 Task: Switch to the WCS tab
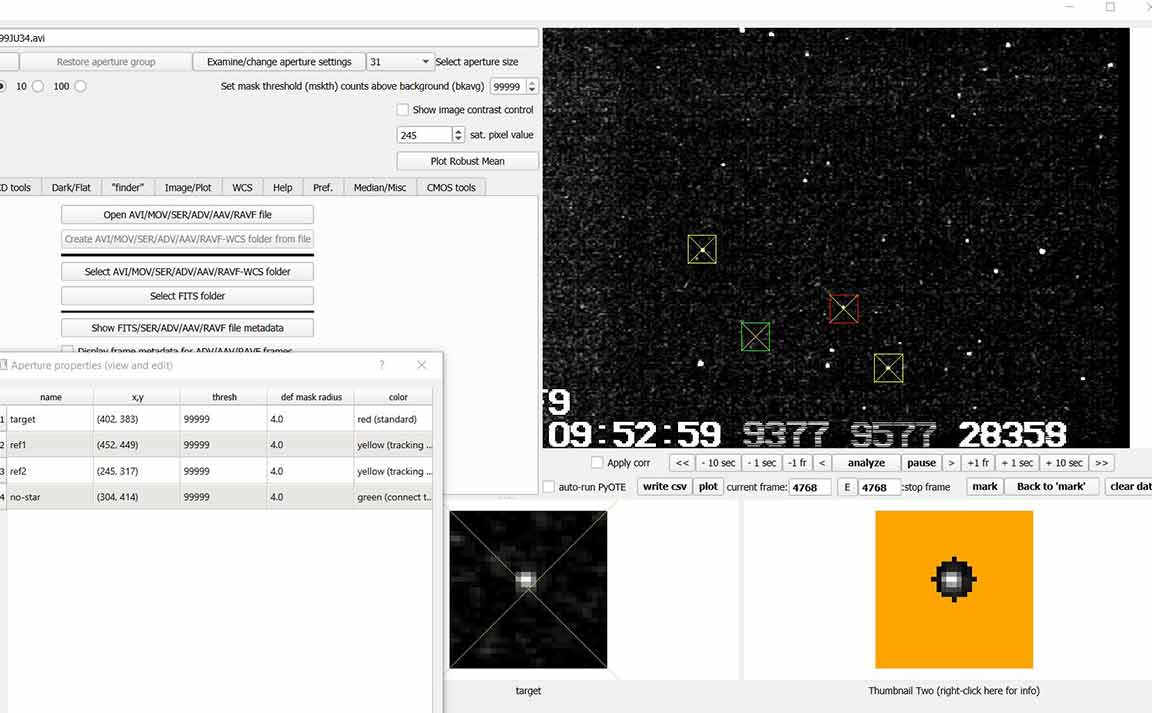(x=242, y=187)
